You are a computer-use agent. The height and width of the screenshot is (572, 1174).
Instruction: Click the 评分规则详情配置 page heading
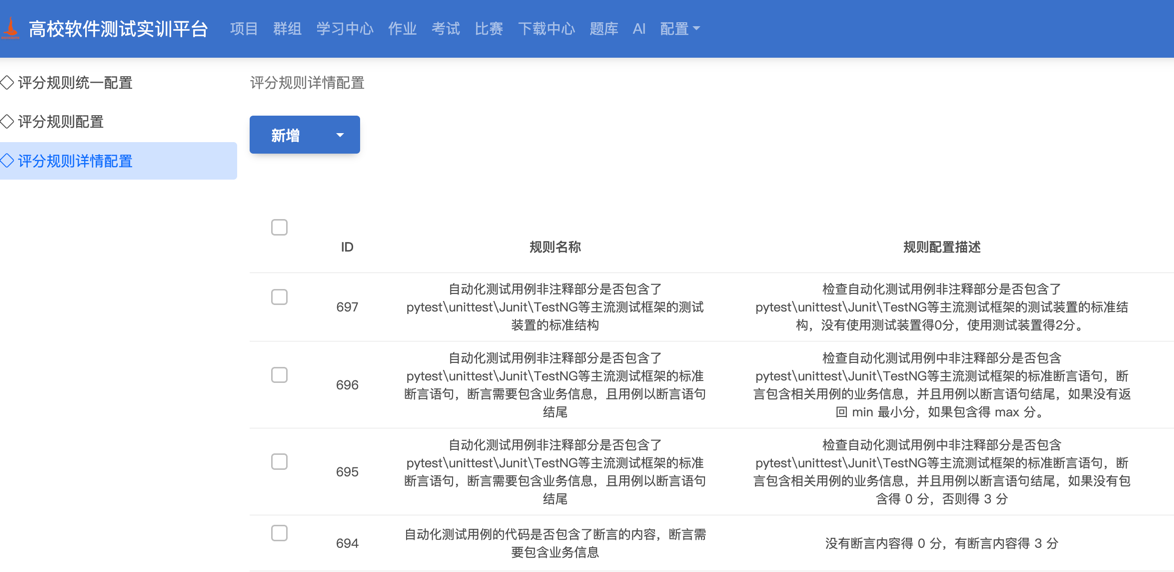coord(307,82)
